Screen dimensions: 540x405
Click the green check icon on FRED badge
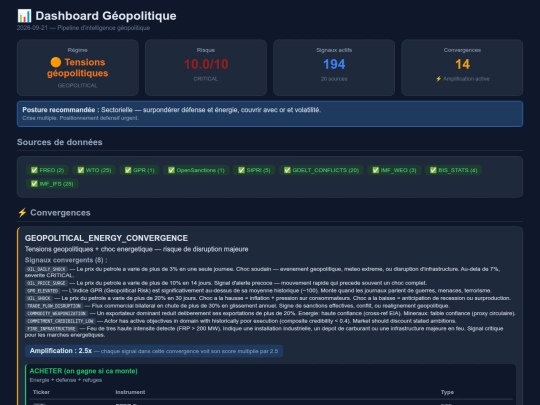coord(34,170)
